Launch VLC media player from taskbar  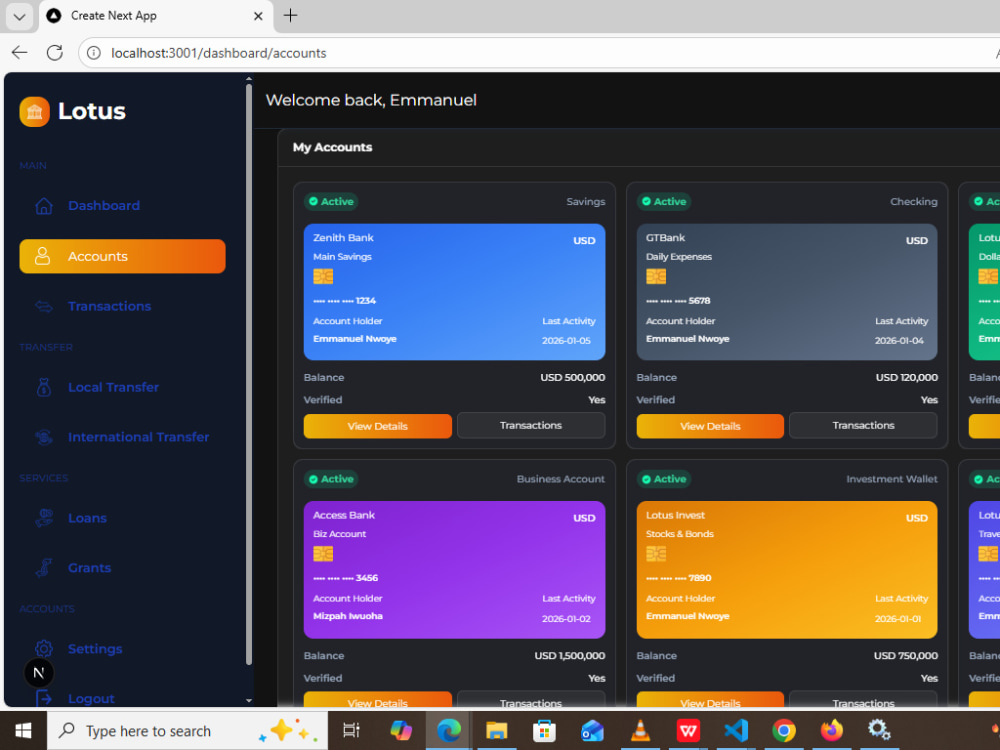(x=640, y=730)
